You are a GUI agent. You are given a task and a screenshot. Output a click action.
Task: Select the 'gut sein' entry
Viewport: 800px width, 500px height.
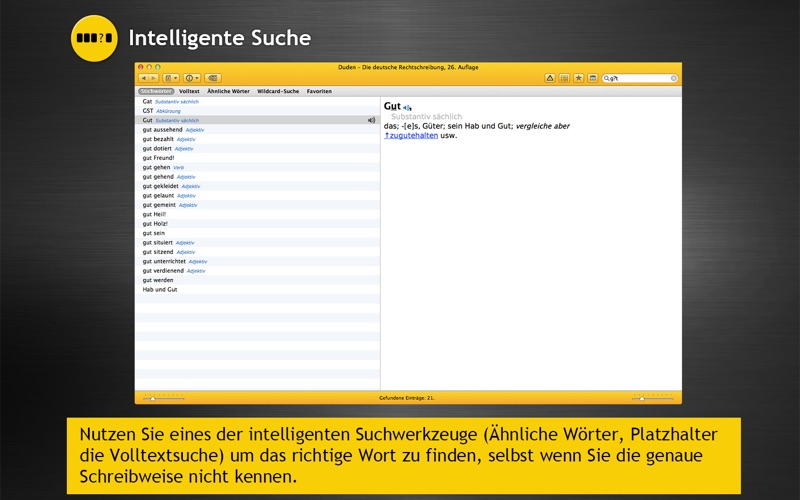click(x=258, y=233)
